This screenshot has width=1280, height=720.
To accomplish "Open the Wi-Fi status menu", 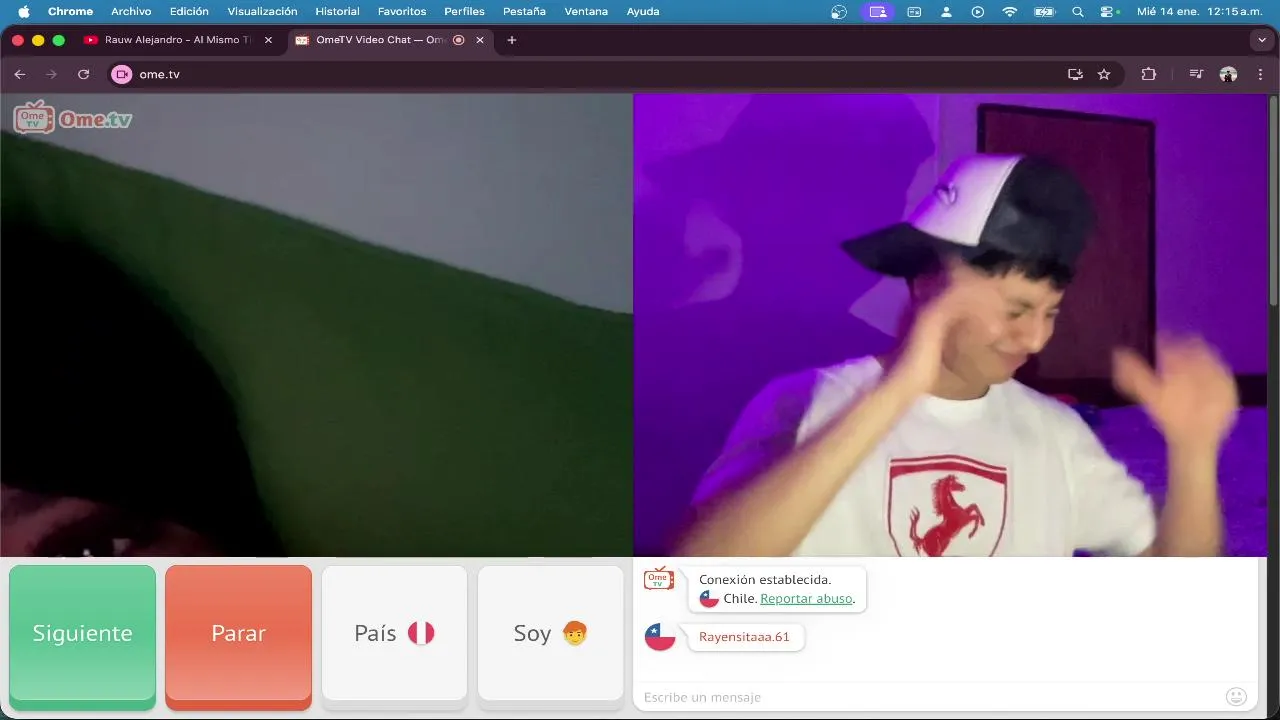I will 1010,12.
